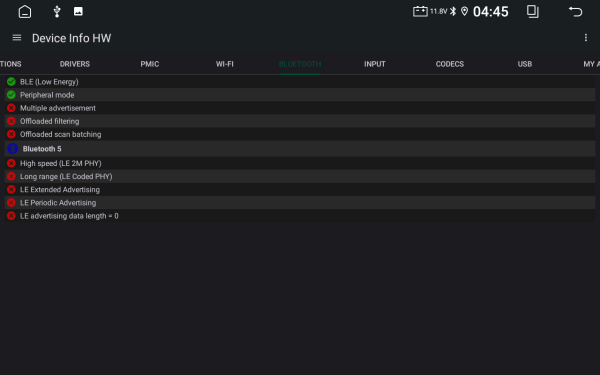Click the green check icon beside BLE
This screenshot has height=375, width=600.
tap(11, 82)
